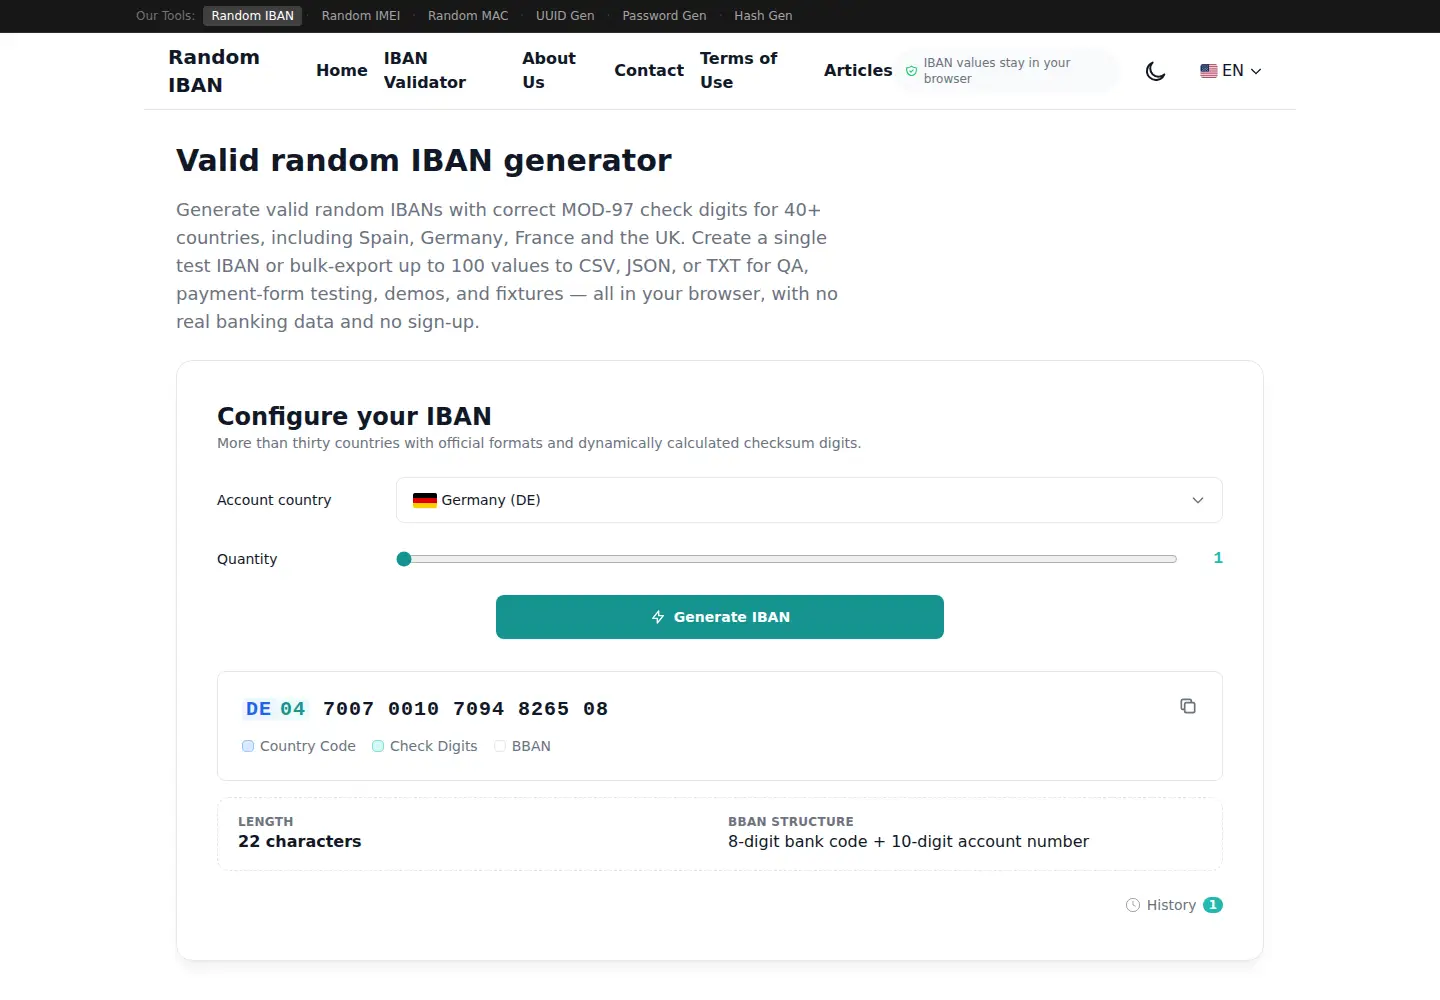This screenshot has height=1000, width=1440.
Task: Switch to the Random IMEI tool
Action: [361, 16]
